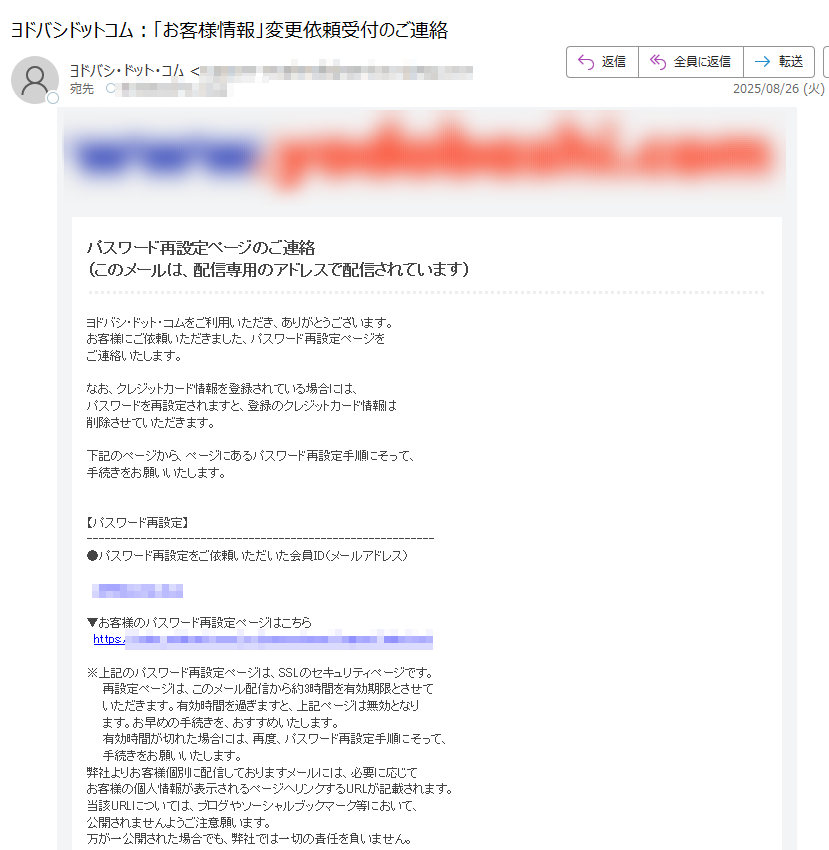The width and height of the screenshot is (829, 850).
Task: Click the ▼お客様のパスワード再設定ページはこちら text
Action: (199, 622)
